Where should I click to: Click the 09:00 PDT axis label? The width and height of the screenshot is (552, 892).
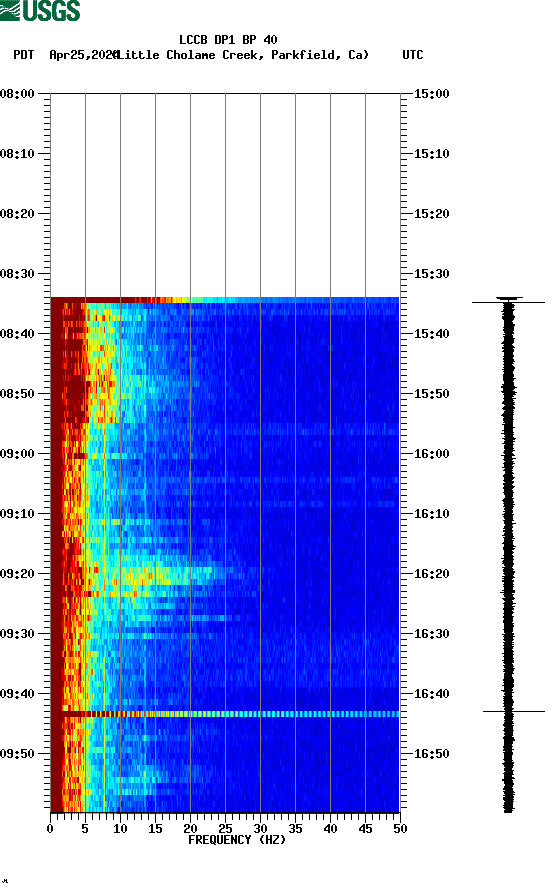pyautogui.click(x=17, y=453)
